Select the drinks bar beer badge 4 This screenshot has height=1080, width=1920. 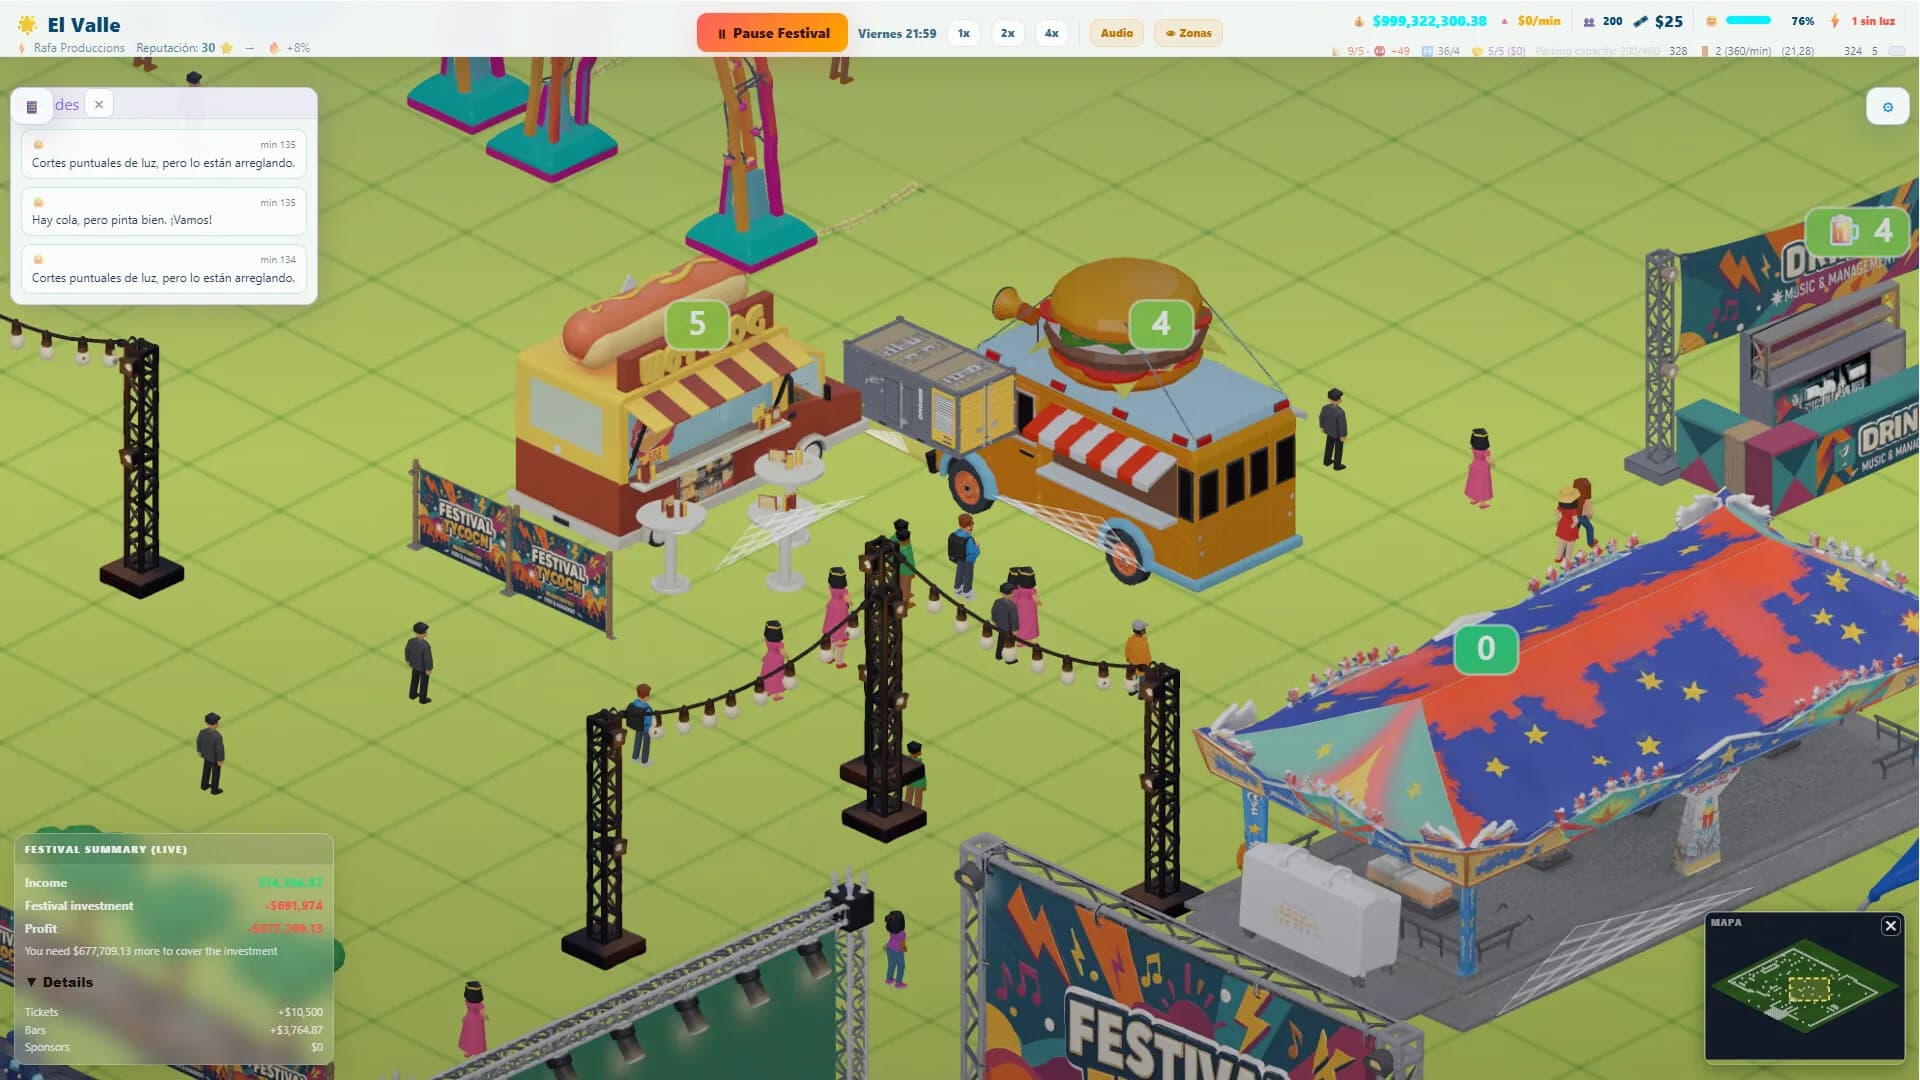[x=1860, y=231]
